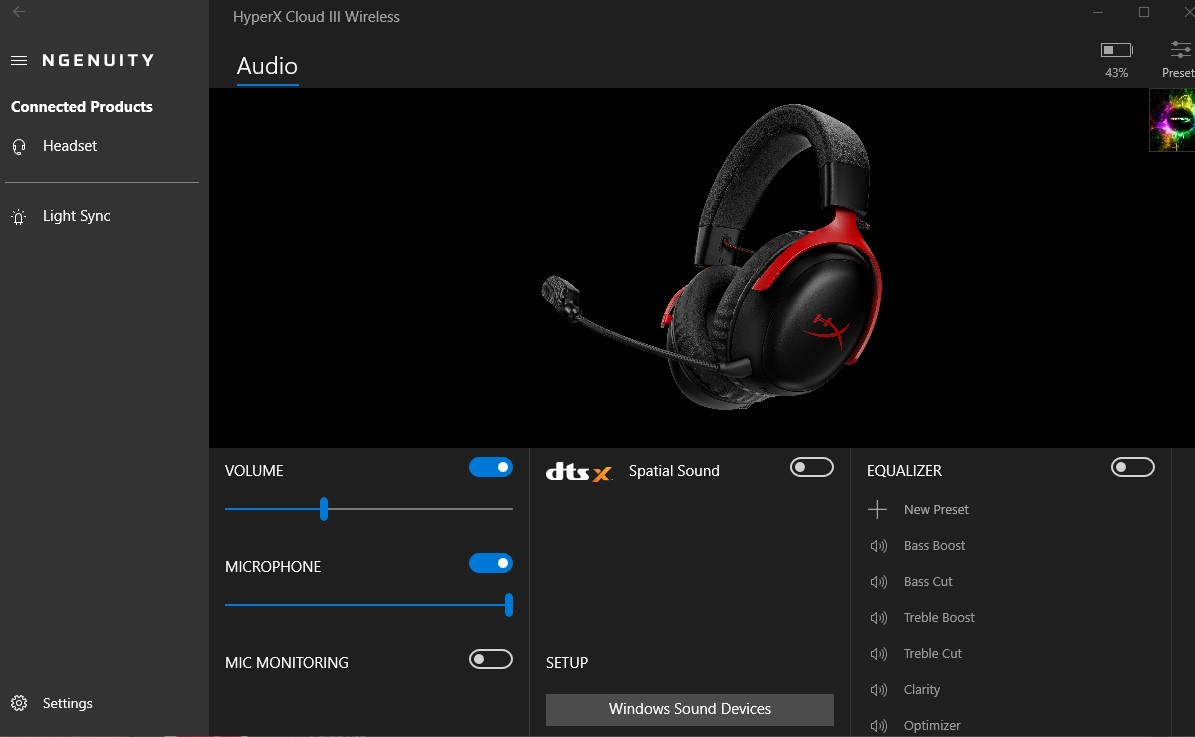Click speaker icon beside Bass Cut
The width and height of the screenshot is (1195, 737).
pyautogui.click(x=879, y=582)
